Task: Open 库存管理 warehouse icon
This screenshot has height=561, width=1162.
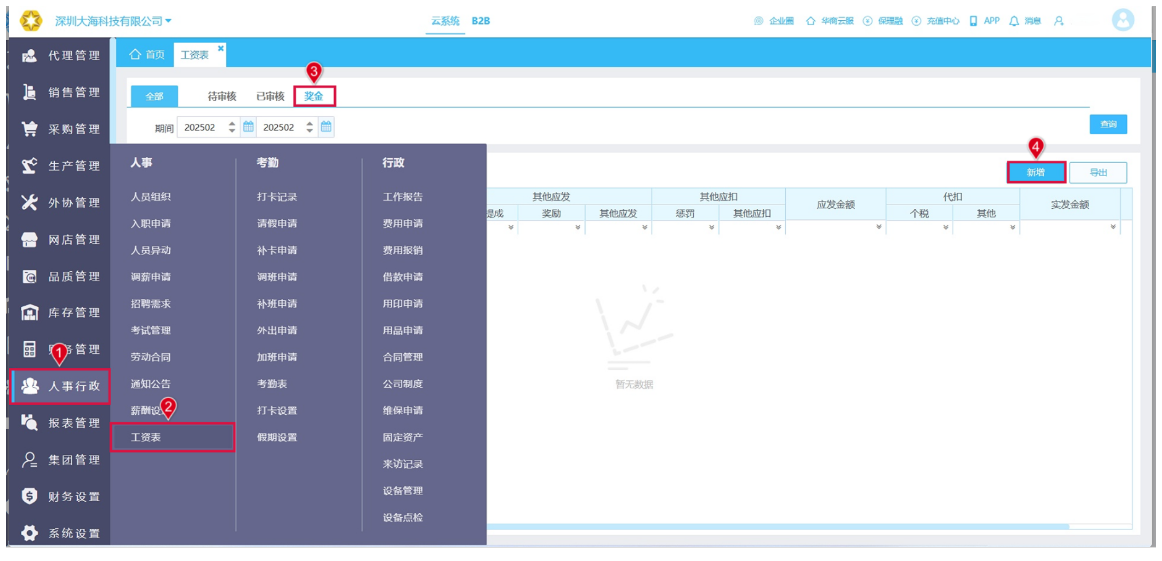Action: pos(29,313)
